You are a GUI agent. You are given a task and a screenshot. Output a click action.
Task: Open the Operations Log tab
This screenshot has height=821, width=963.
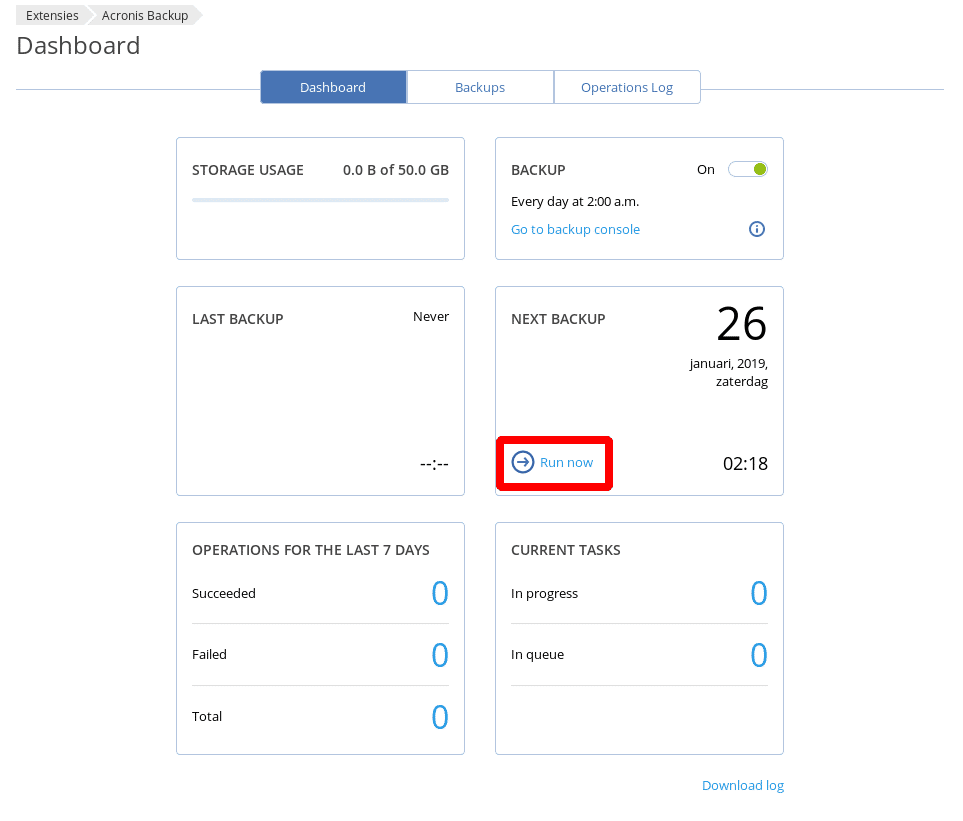627,87
